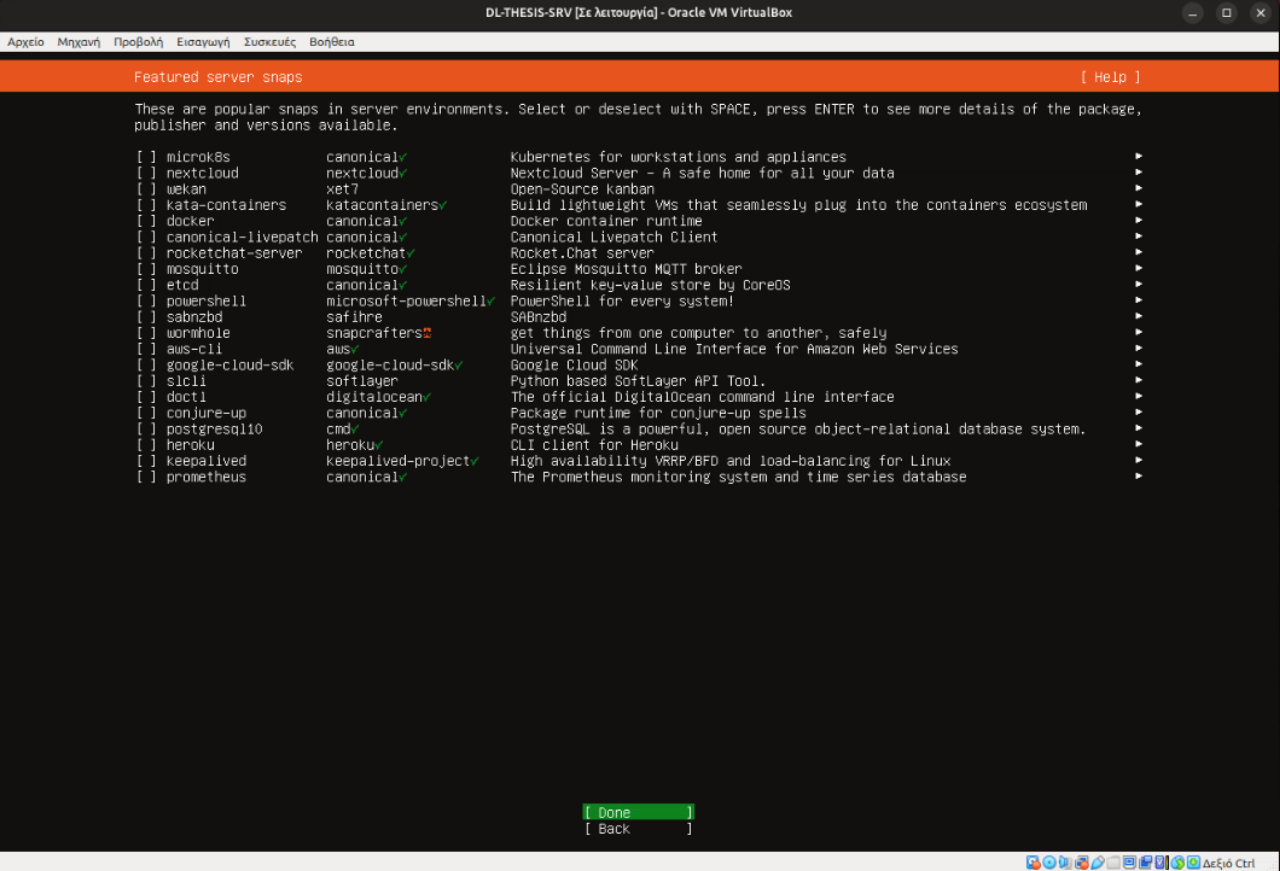The height and width of the screenshot is (871, 1280).
Task: Open the audio status icon
Action: click(1065, 862)
